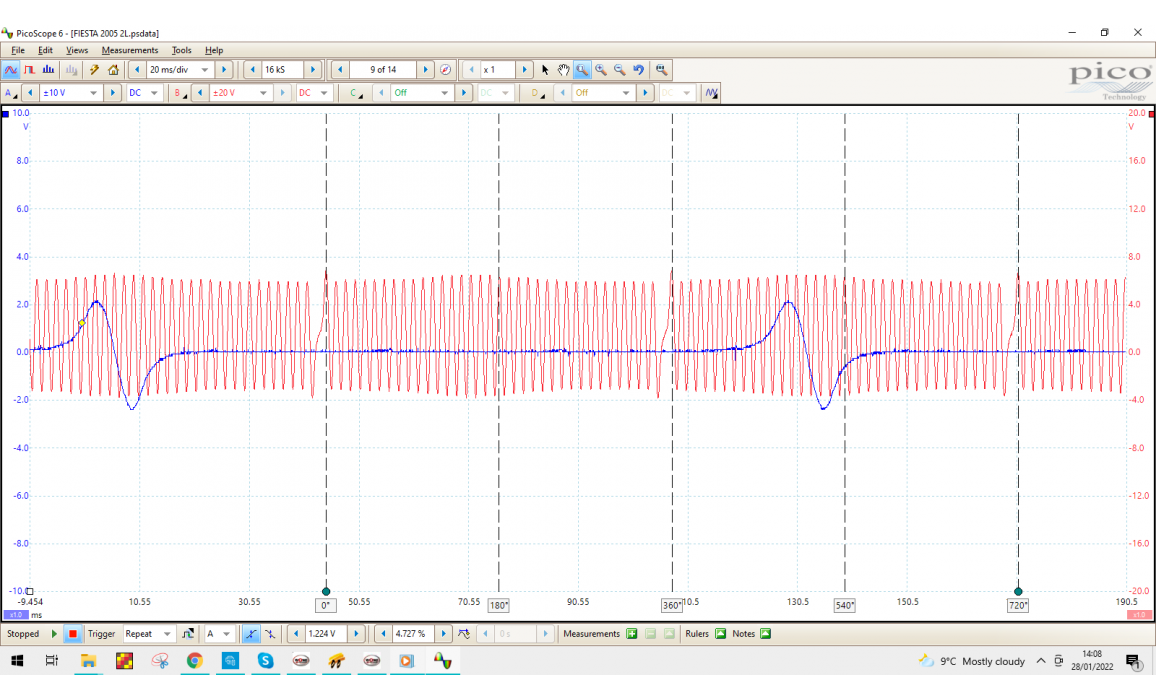Click the Add Measurement green plus icon
Viewport: 1156px width, 700px height.
coord(631,634)
